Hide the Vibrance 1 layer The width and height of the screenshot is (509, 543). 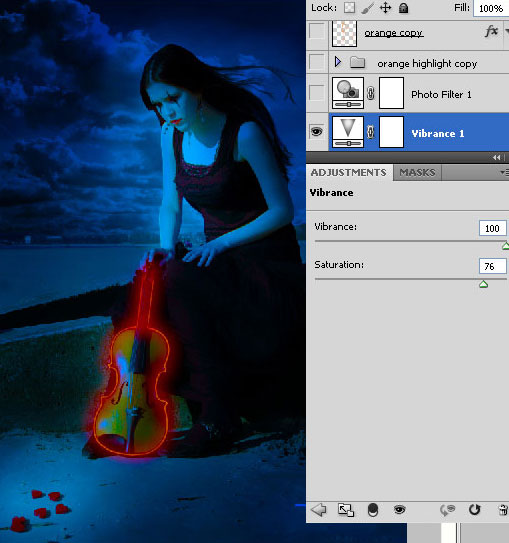coord(316,132)
